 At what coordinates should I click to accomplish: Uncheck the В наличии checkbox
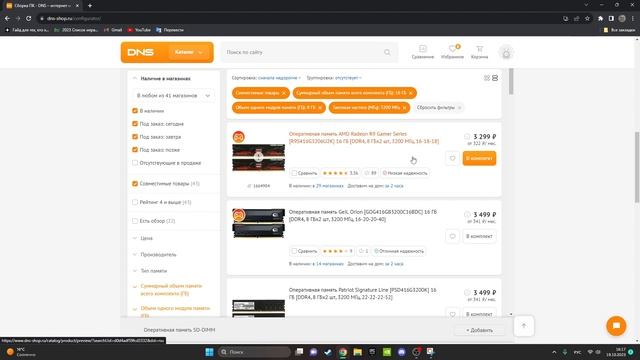point(135,111)
